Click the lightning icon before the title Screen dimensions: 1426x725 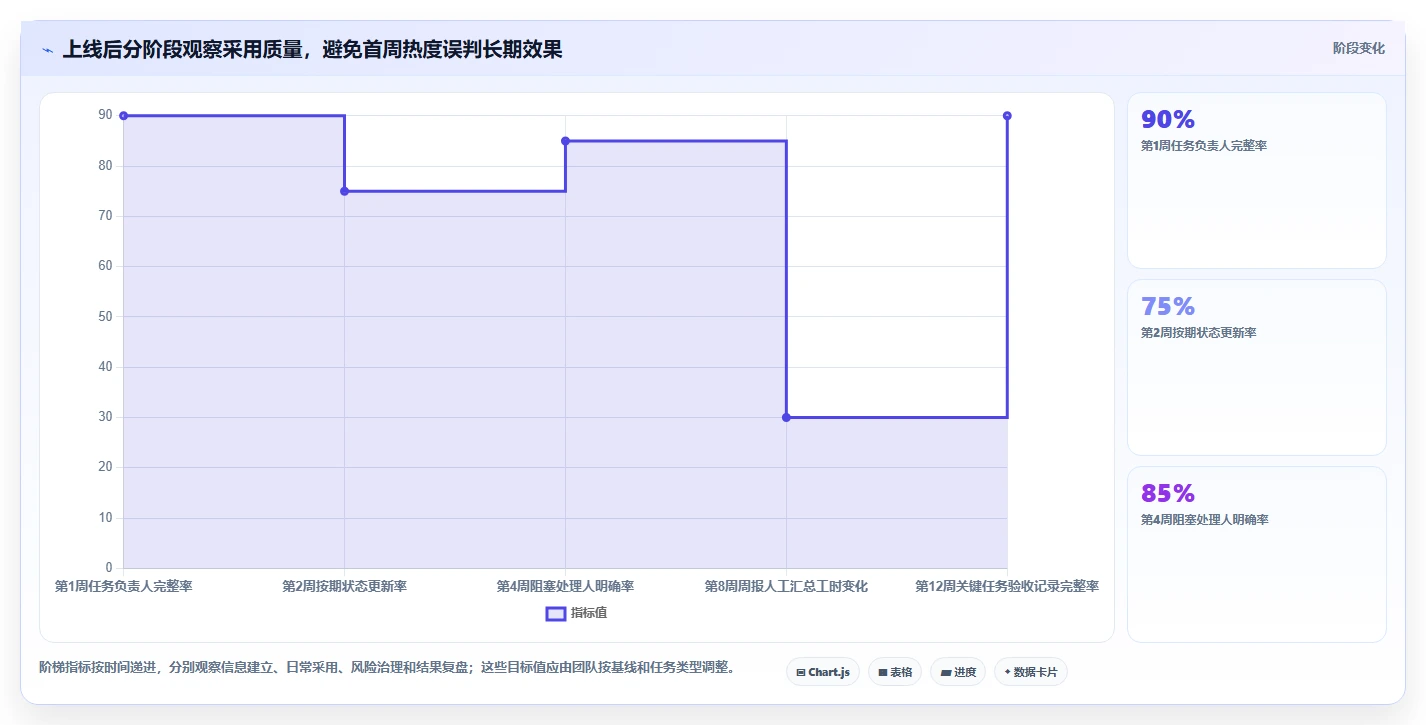click(x=47, y=50)
